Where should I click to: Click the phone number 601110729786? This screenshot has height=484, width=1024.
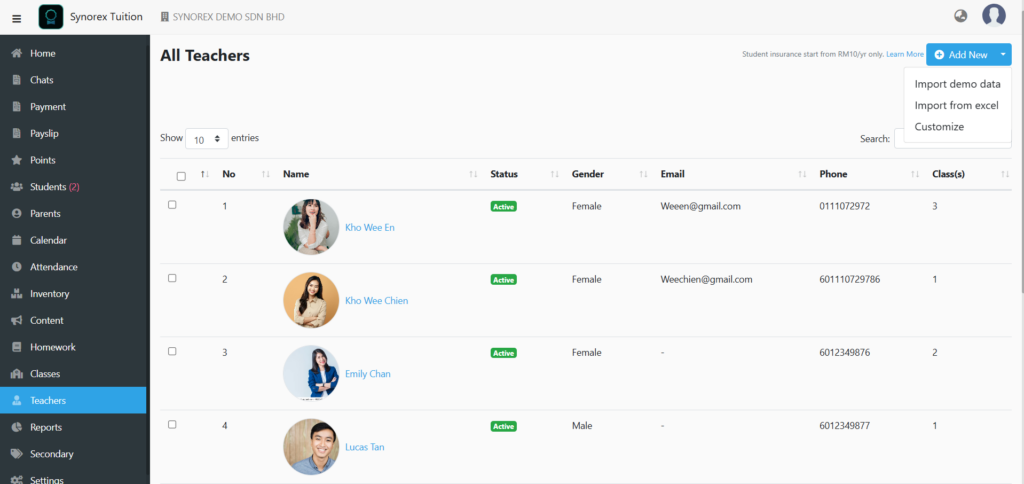pos(850,279)
